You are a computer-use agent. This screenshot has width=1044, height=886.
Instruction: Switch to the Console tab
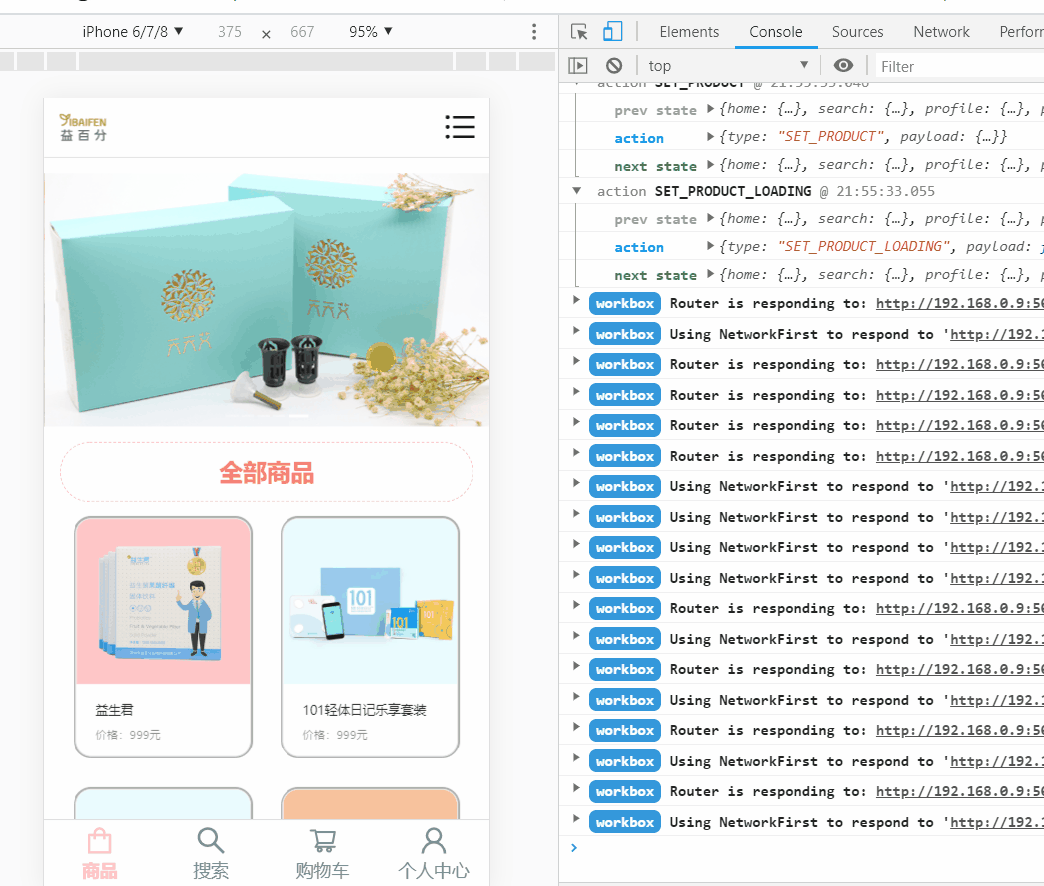tap(776, 32)
